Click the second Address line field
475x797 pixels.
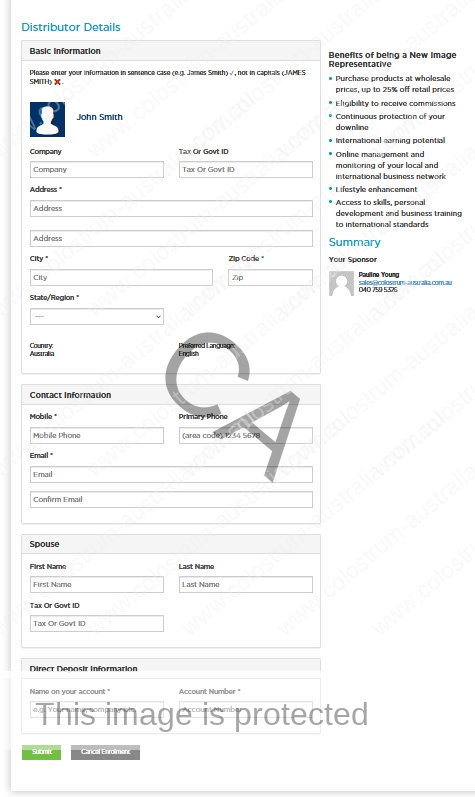tap(171, 238)
